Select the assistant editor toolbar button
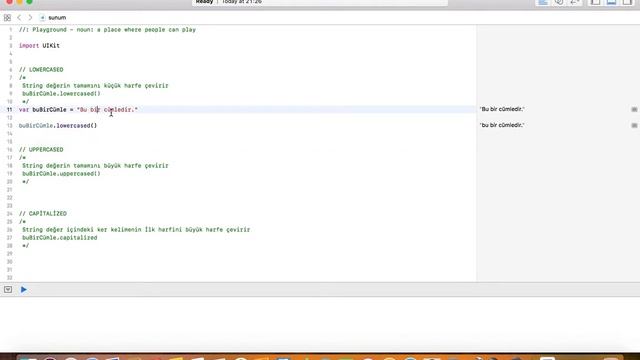 (559, 2)
